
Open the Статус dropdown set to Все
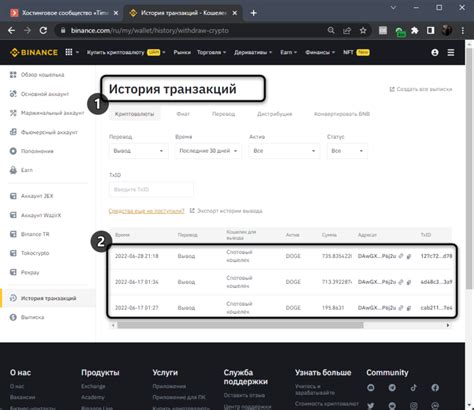coord(347,151)
